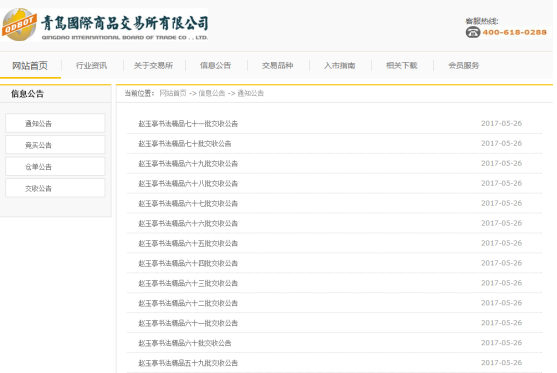557x373 pixels.
Task: Click the QDBOT globe logo
Action: (19, 24)
